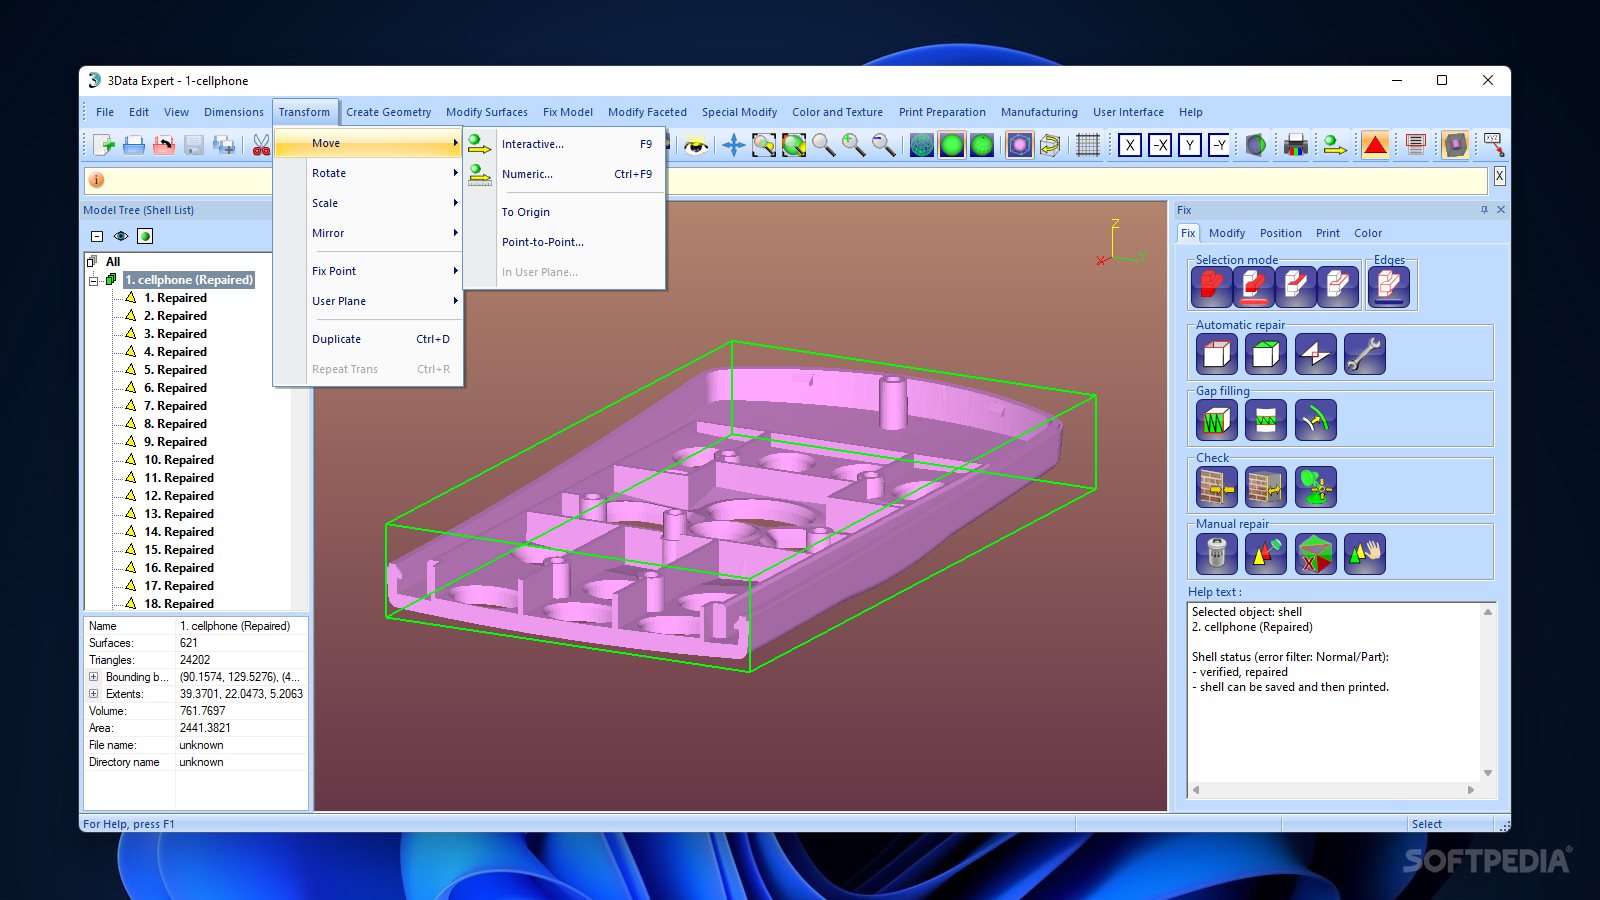
Task: Select the wireframe sphere display mode
Action: coord(922,145)
